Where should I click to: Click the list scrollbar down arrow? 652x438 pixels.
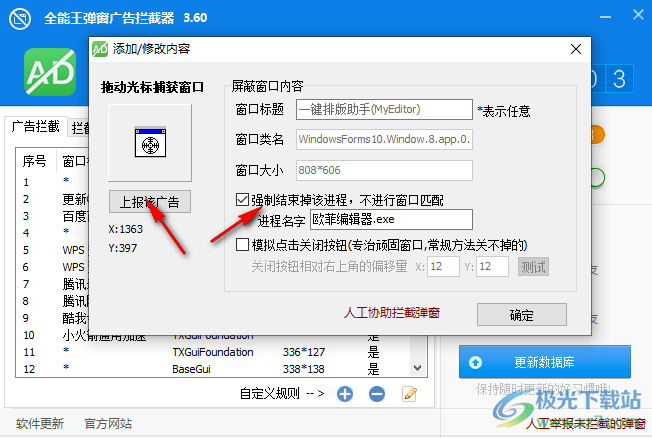(418, 368)
